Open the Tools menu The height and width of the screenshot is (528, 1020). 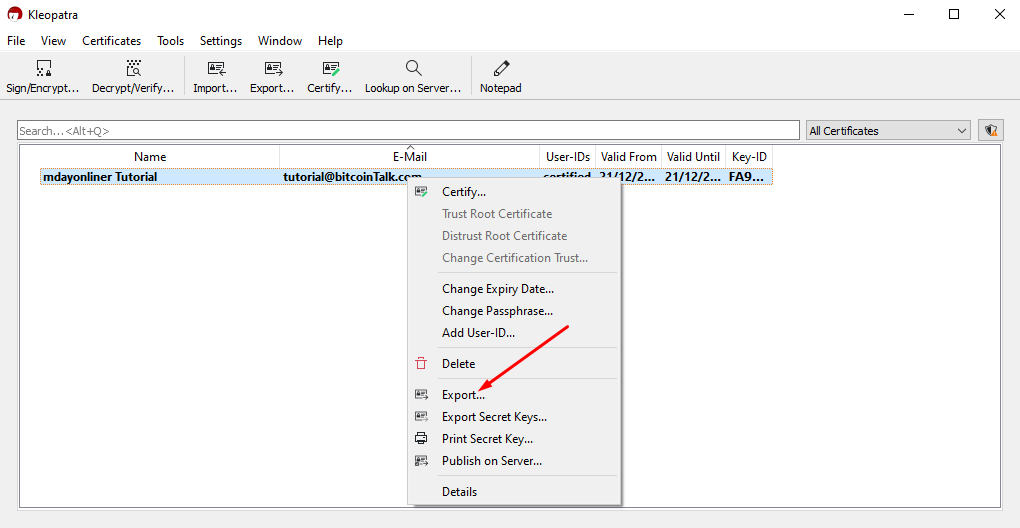(170, 41)
